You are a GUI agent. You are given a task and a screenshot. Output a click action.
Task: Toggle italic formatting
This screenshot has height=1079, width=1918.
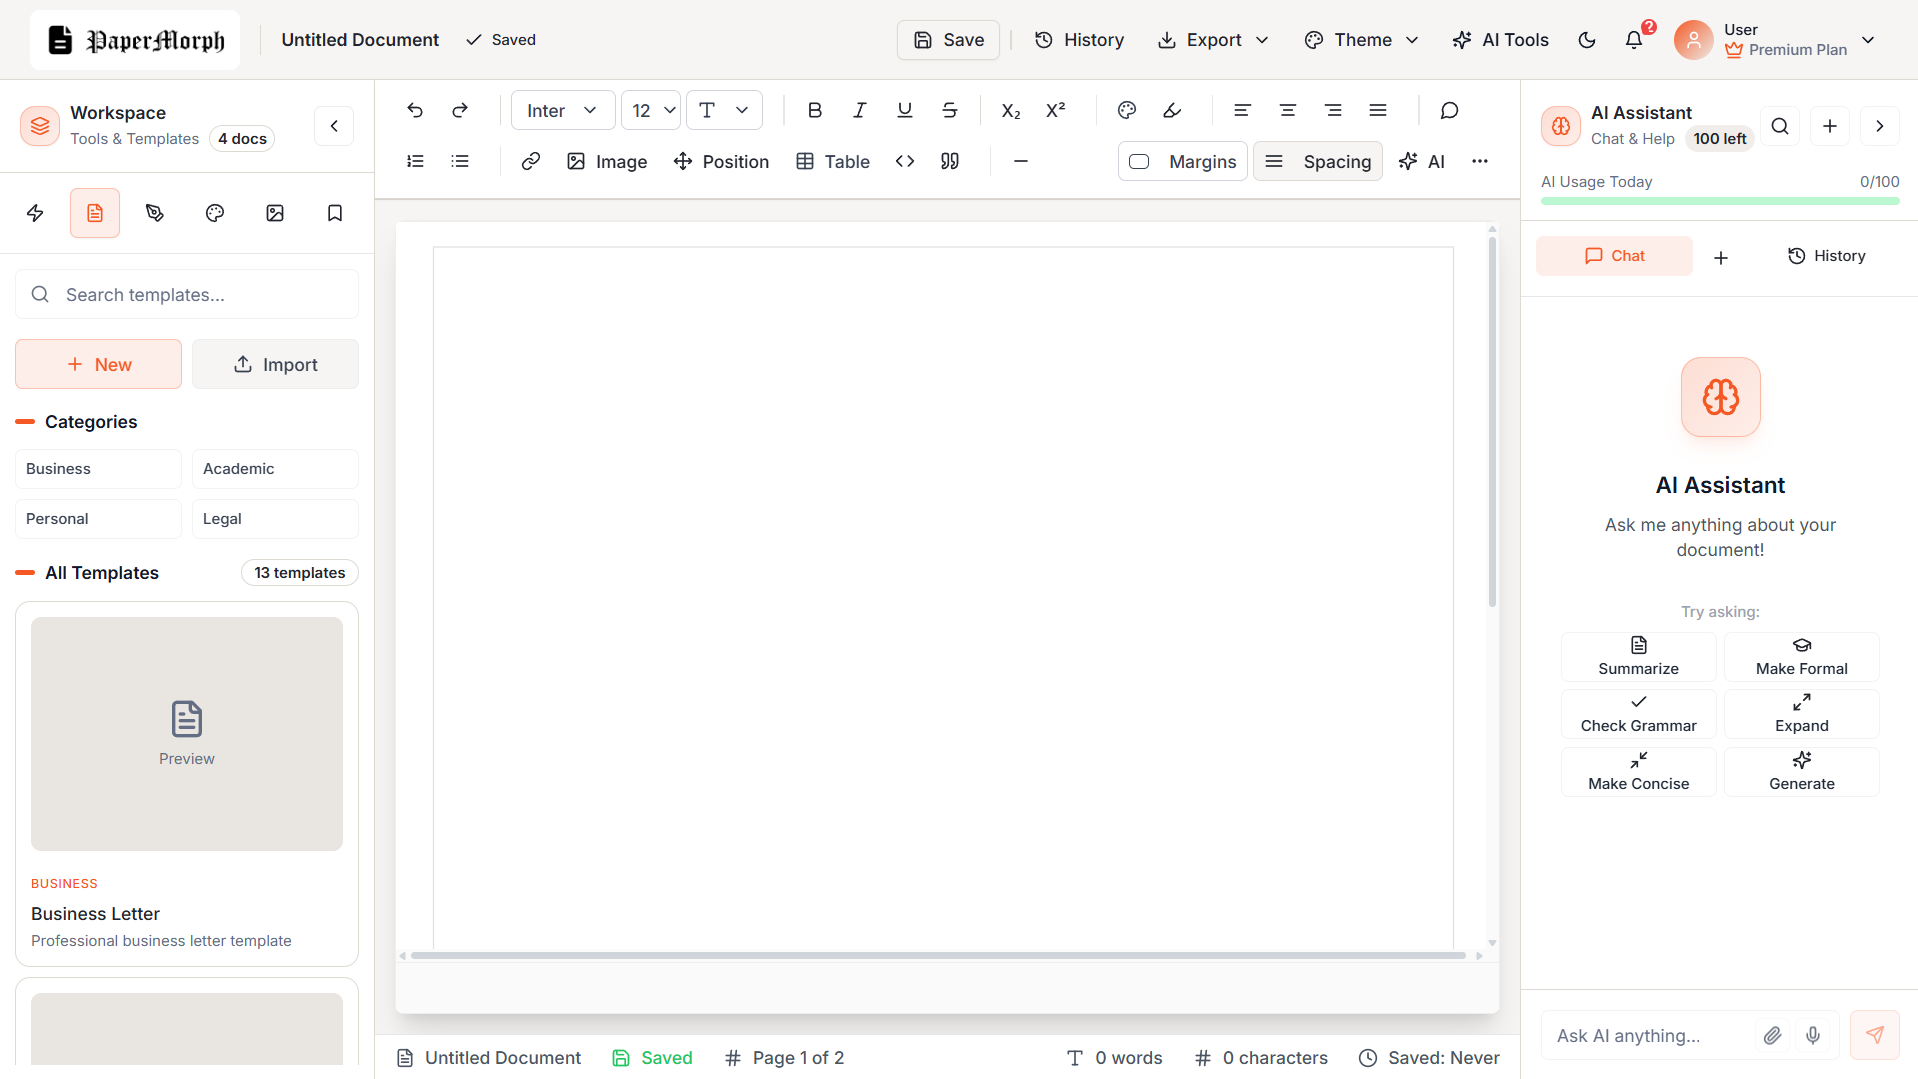tap(860, 110)
